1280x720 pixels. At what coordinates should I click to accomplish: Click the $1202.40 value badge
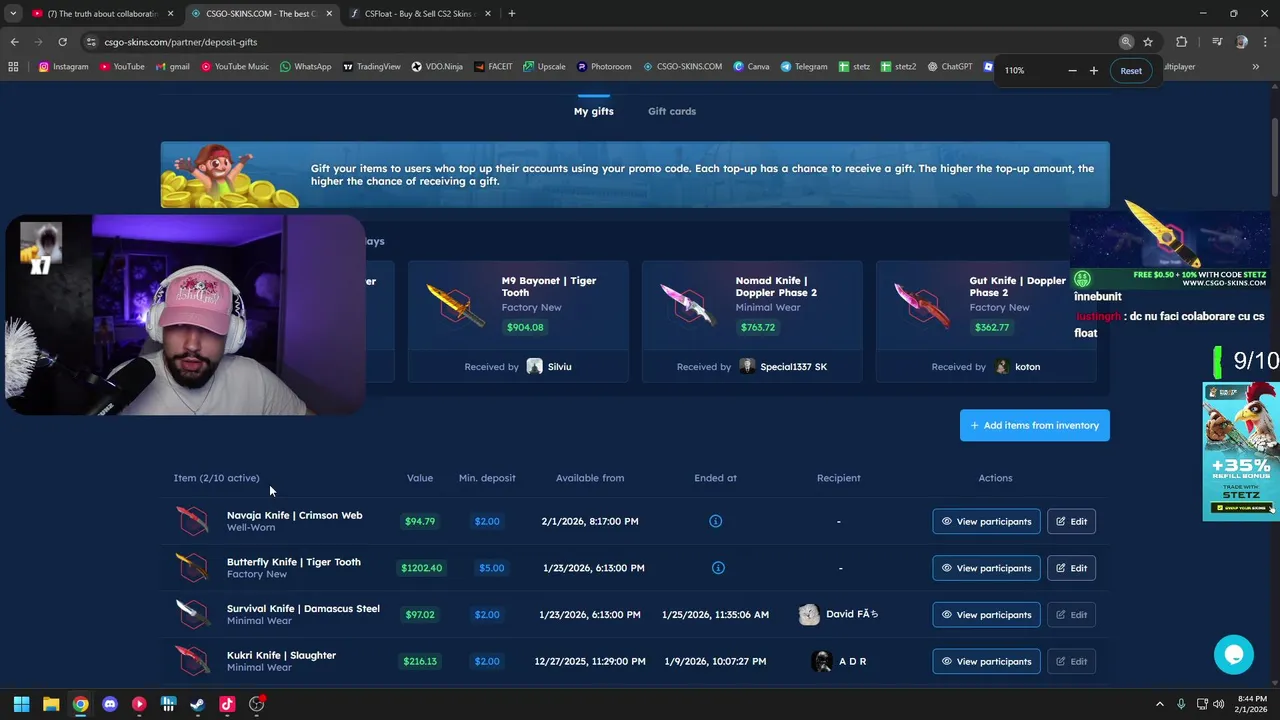tap(421, 568)
